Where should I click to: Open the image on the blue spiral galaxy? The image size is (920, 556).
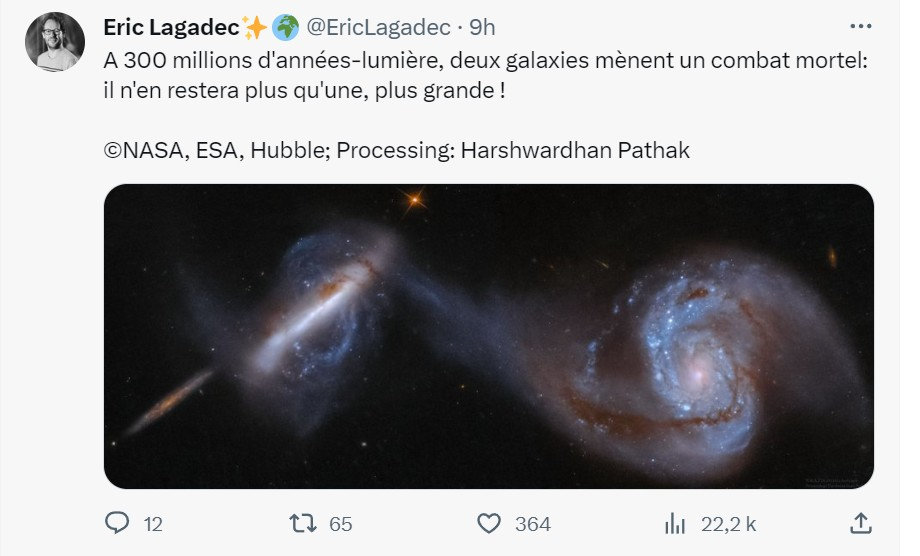698,358
